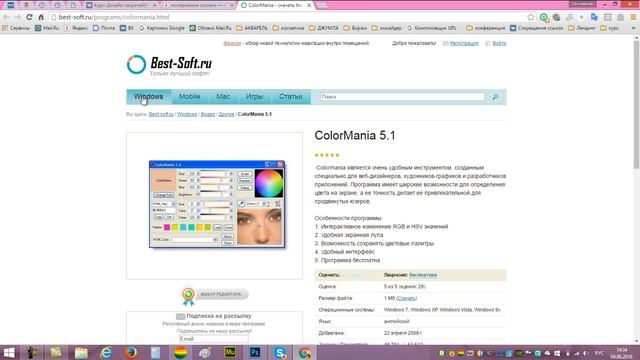Open the file explorer taskbar icon

81,353
